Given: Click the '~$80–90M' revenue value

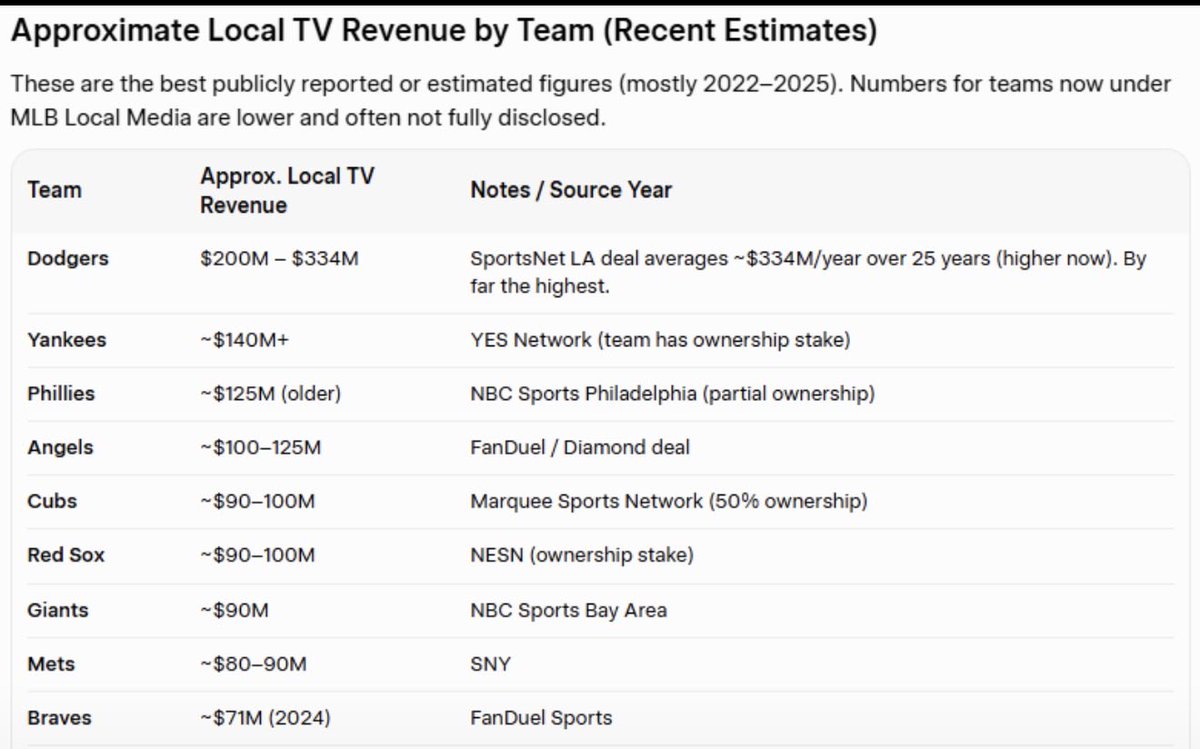Looking at the screenshot, I should [253, 664].
